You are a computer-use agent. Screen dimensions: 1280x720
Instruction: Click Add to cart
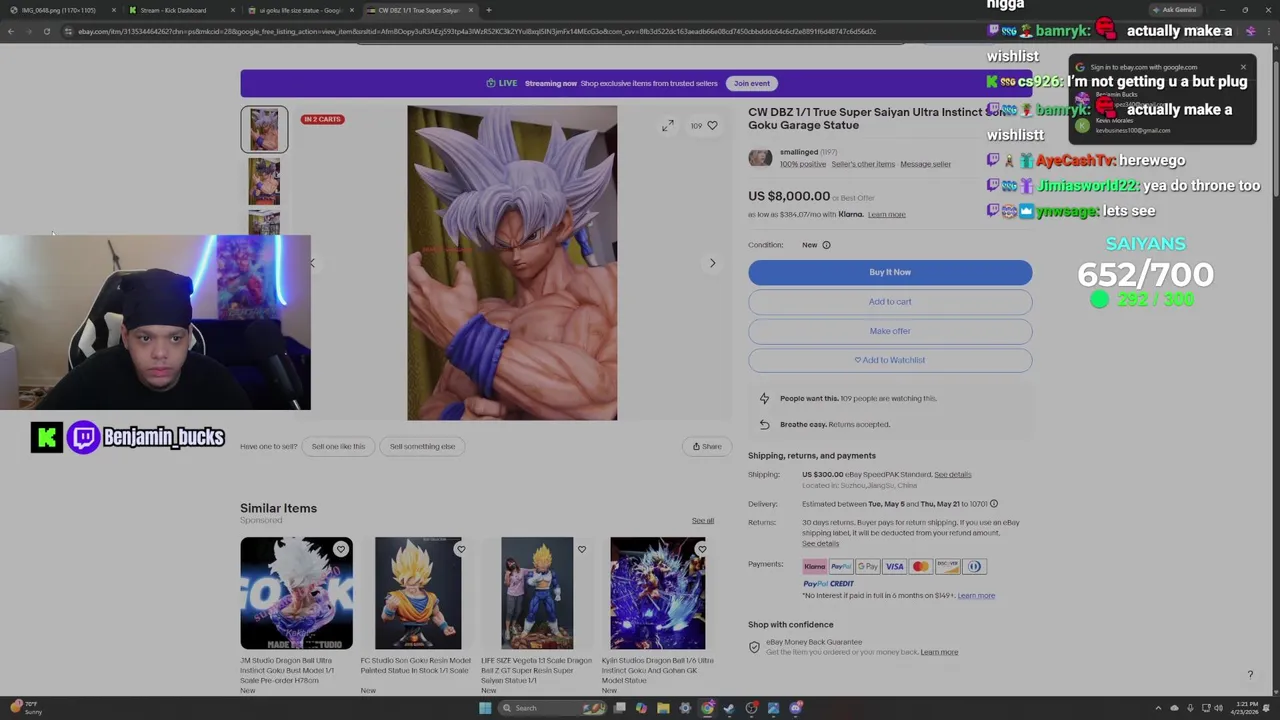click(890, 302)
